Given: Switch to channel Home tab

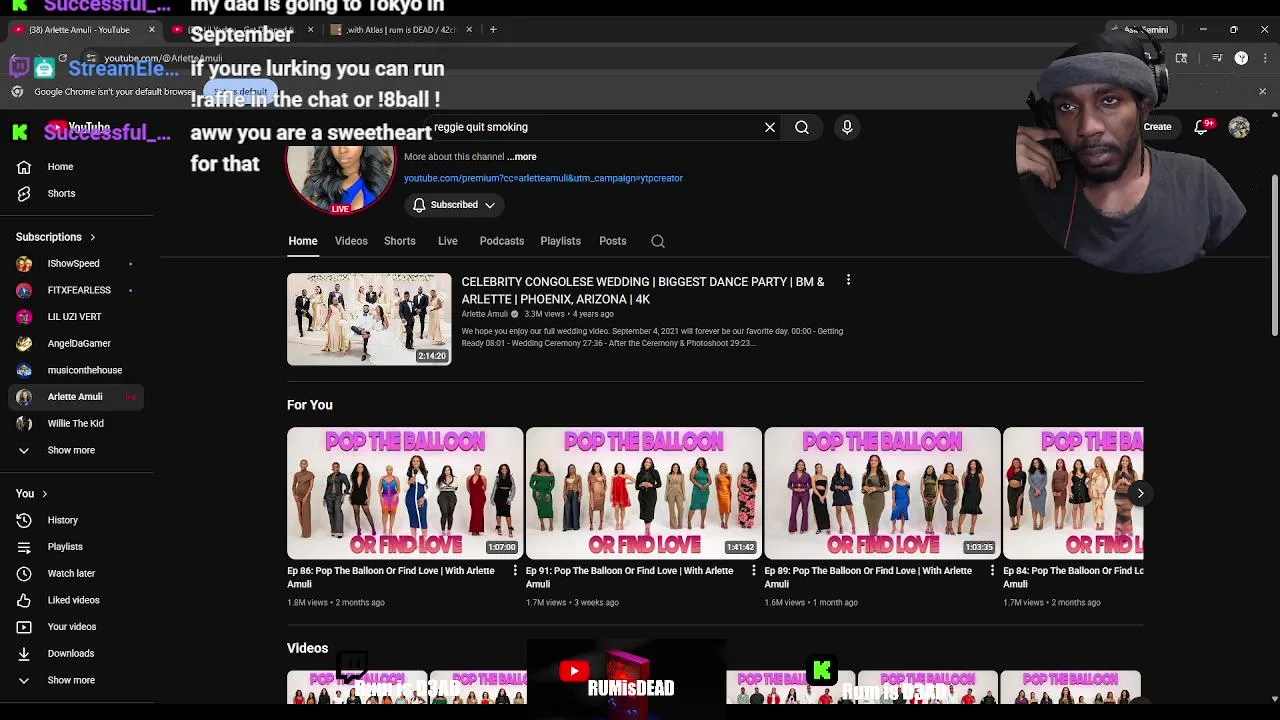Looking at the screenshot, I should pyautogui.click(x=303, y=241).
